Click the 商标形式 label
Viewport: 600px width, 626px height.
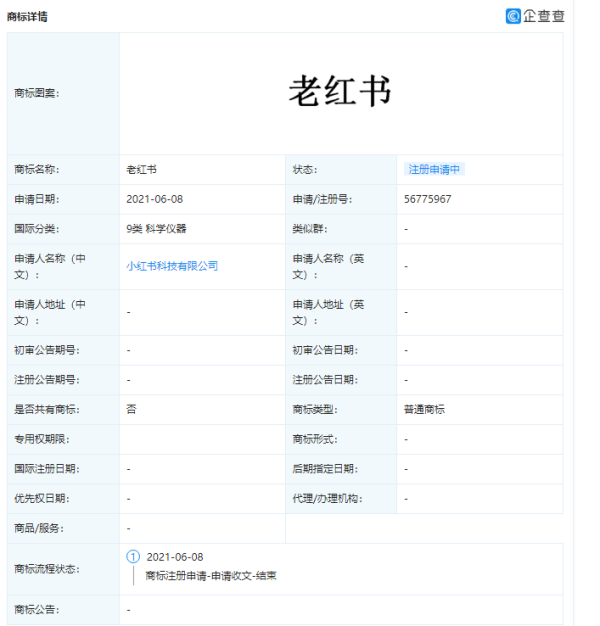coord(315,439)
